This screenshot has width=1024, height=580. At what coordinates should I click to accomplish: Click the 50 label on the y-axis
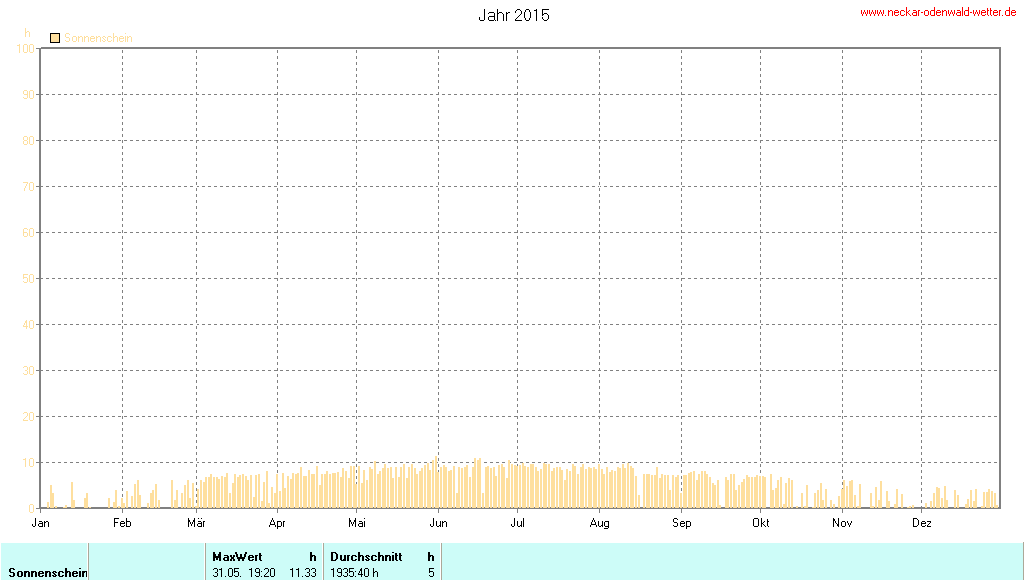[28, 278]
